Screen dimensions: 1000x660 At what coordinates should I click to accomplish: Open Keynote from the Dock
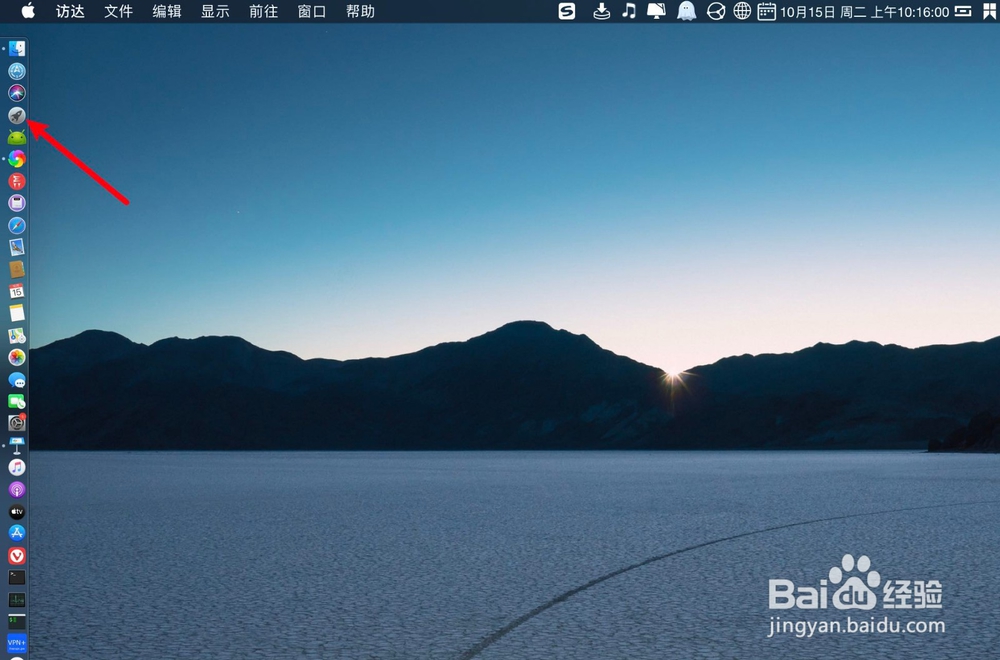(17, 445)
